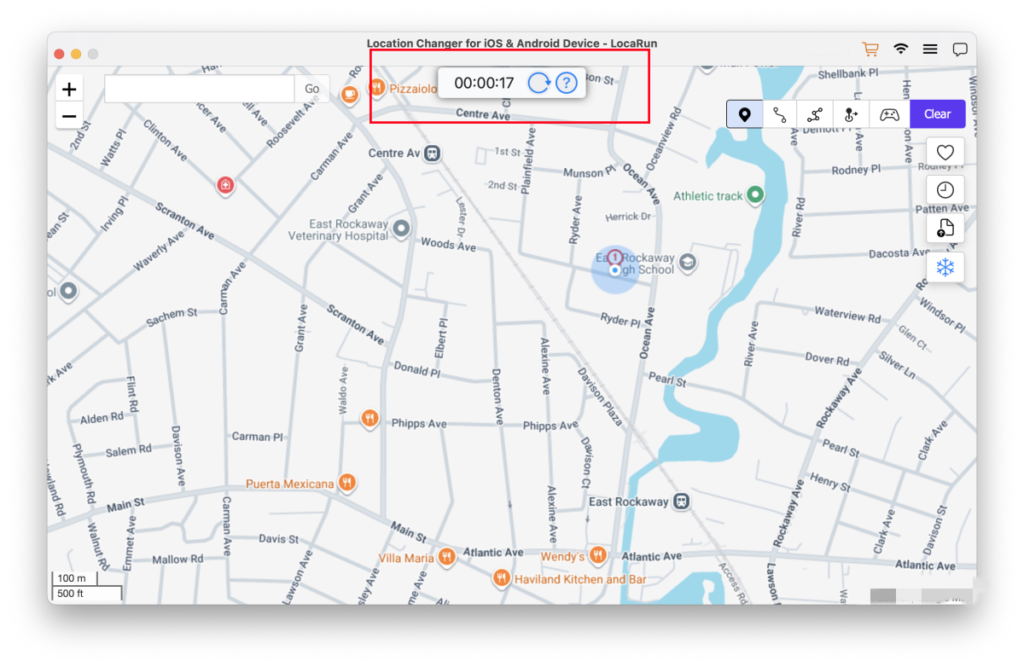Screen dimensions: 1024x667
Task: Click the Woods Ave street label
Action: pyautogui.click(x=448, y=244)
